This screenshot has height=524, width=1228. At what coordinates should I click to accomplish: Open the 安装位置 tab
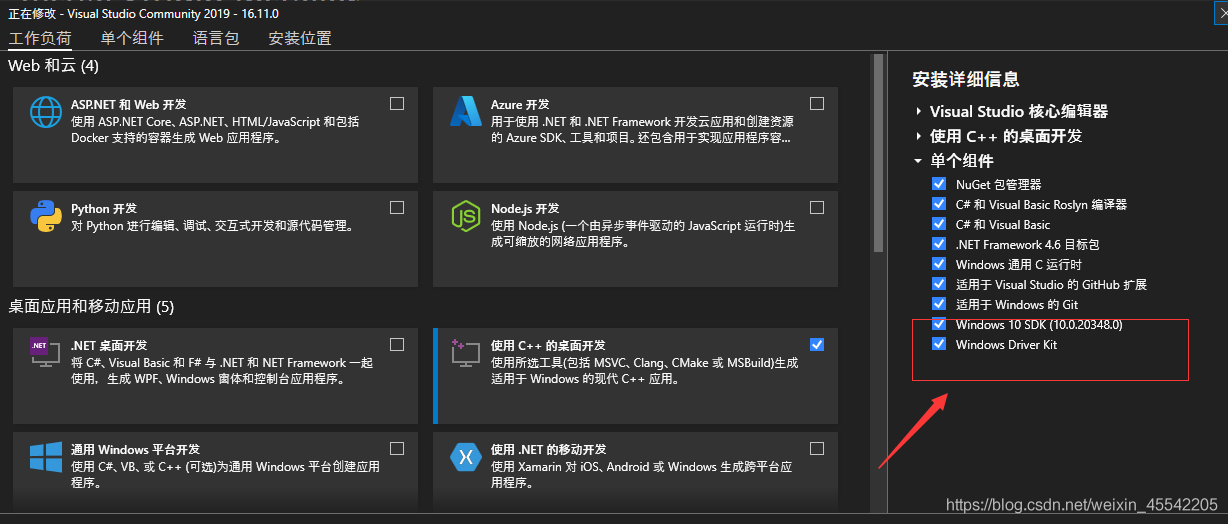click(300, 38)
